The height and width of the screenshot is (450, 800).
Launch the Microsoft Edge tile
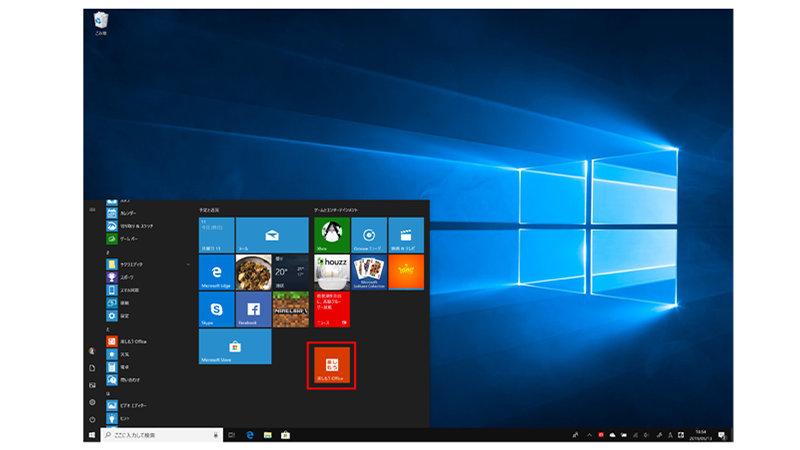216,272
